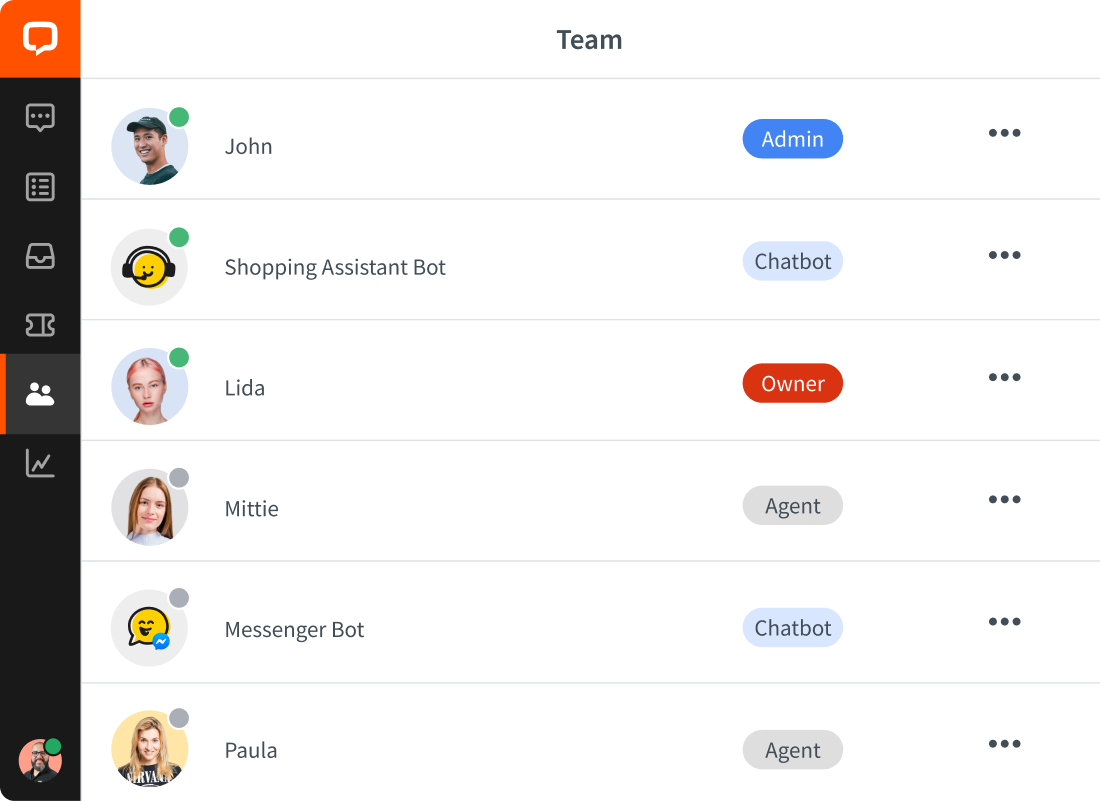Open options menu for John
Image resolution: width=1100 pixels, height=801 pixels.
point(1004,133)
